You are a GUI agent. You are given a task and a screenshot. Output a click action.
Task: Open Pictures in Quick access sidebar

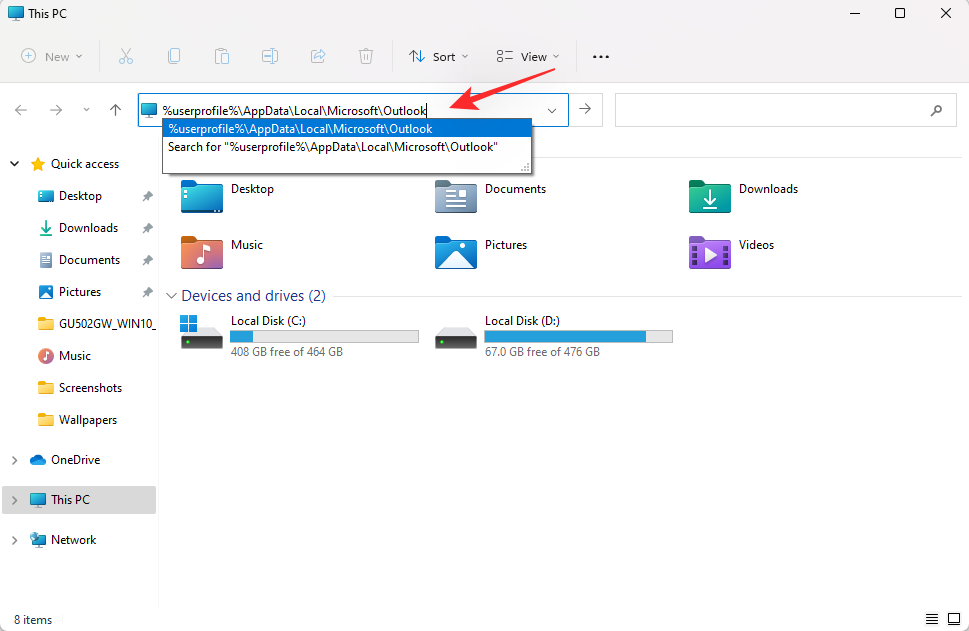(x=79, y=292)
